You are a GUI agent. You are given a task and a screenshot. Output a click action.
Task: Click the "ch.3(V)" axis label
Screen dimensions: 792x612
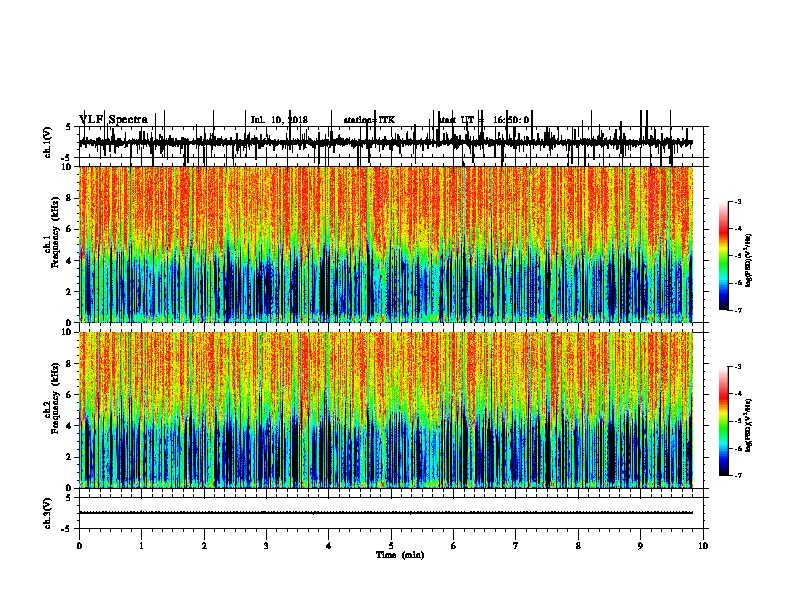tap(48, 513)
